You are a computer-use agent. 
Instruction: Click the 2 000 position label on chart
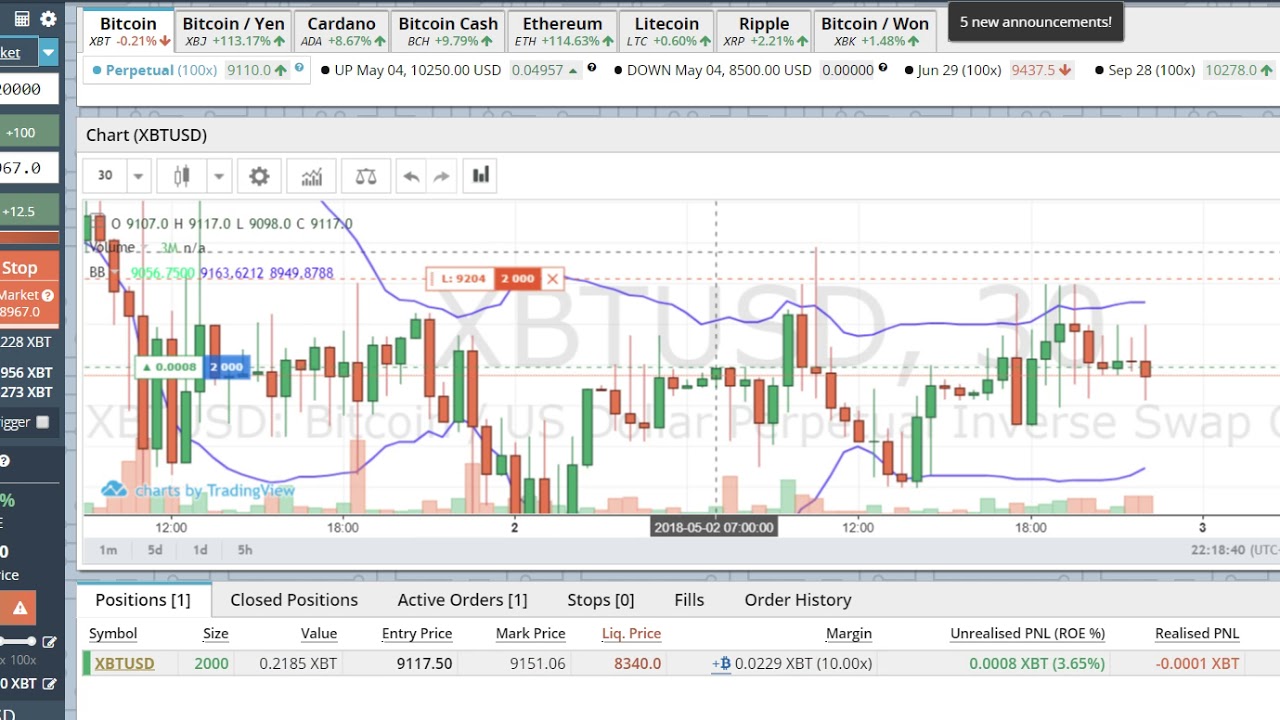pyautogui.click(x=226, y=367)
